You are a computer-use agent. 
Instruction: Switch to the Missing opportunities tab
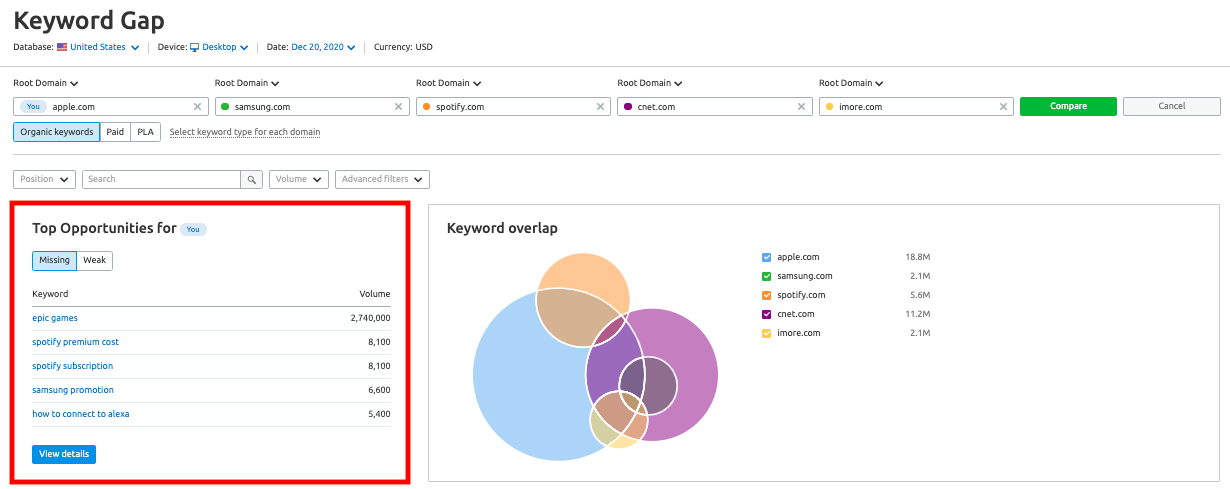click(x=55, y=260)
